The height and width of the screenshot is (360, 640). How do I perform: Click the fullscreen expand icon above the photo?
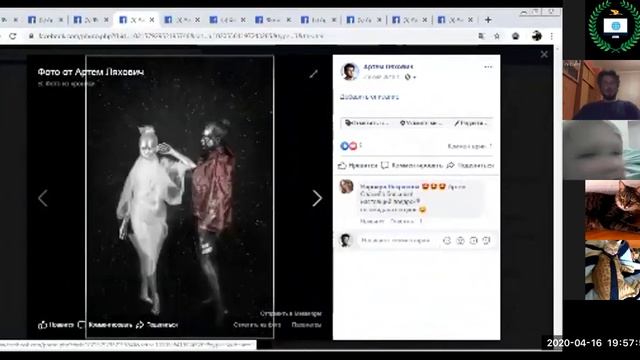pos(313,74)
